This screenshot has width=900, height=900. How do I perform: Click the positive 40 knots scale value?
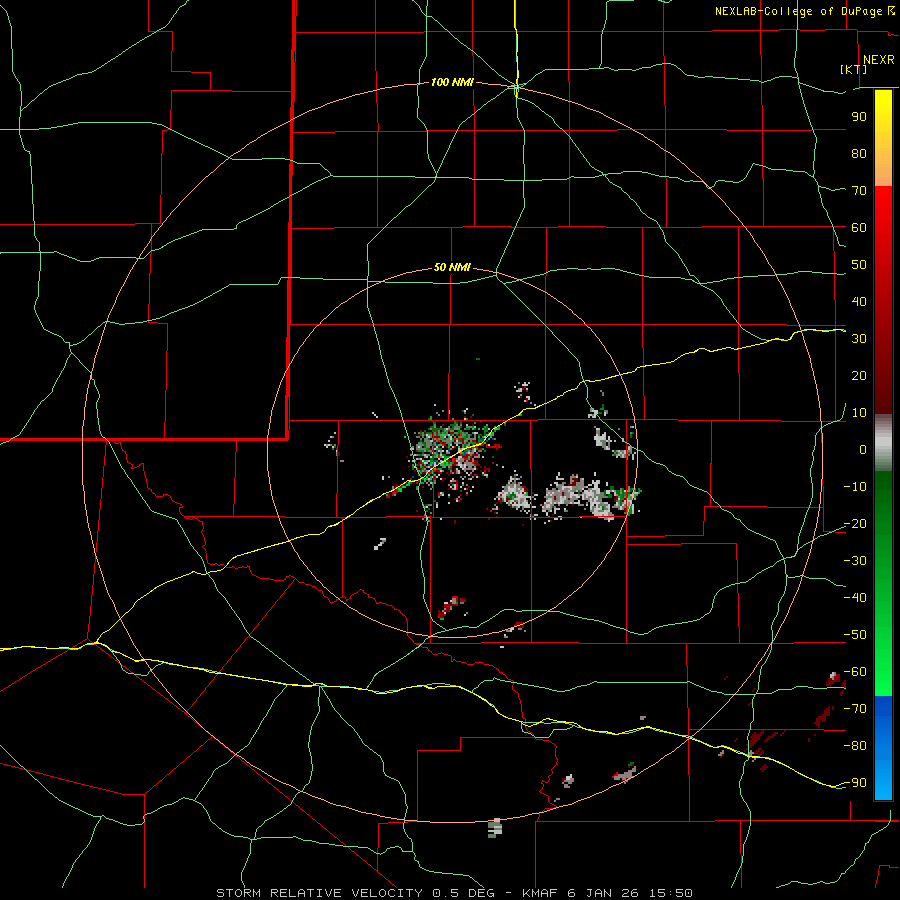click(x=859, y=301)
